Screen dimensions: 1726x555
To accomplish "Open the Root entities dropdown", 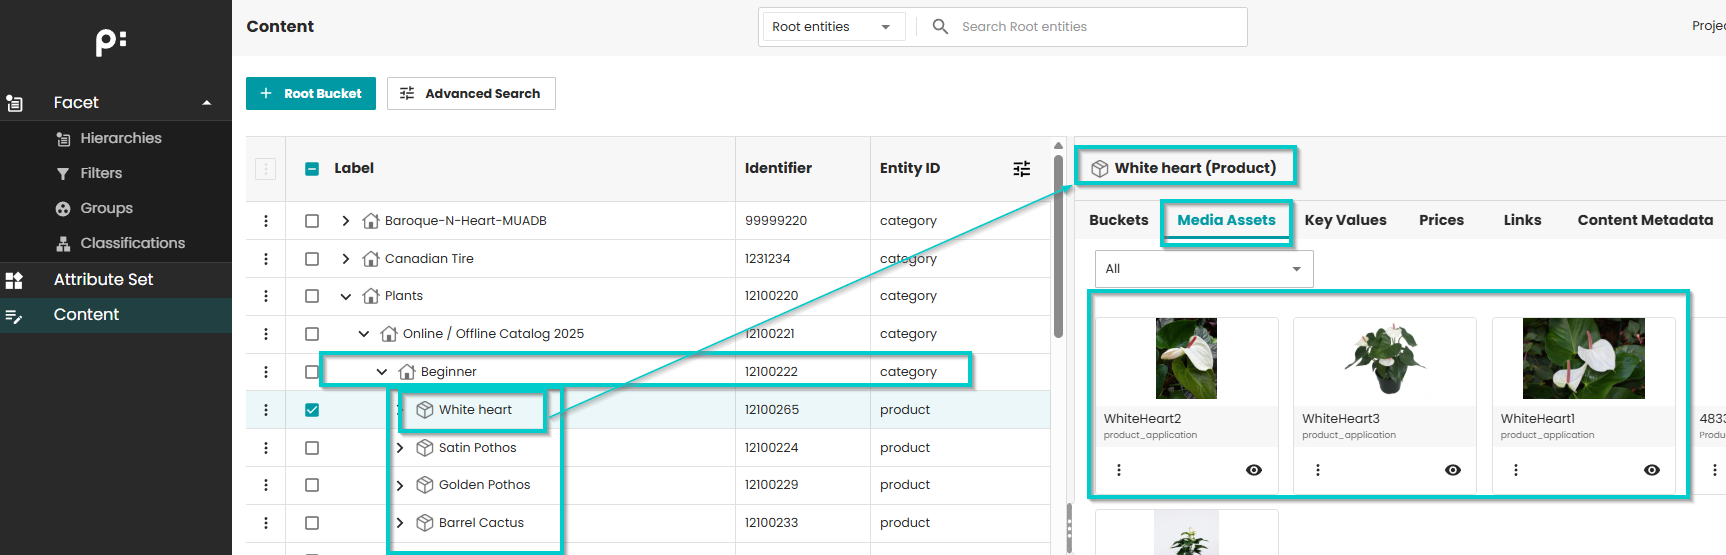I will (832, 27).
